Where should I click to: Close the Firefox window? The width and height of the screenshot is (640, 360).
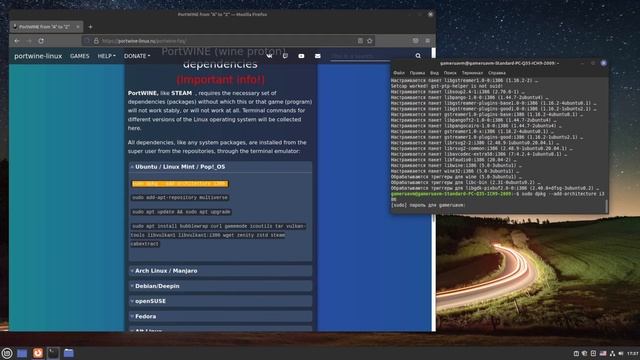coord(430,14)
